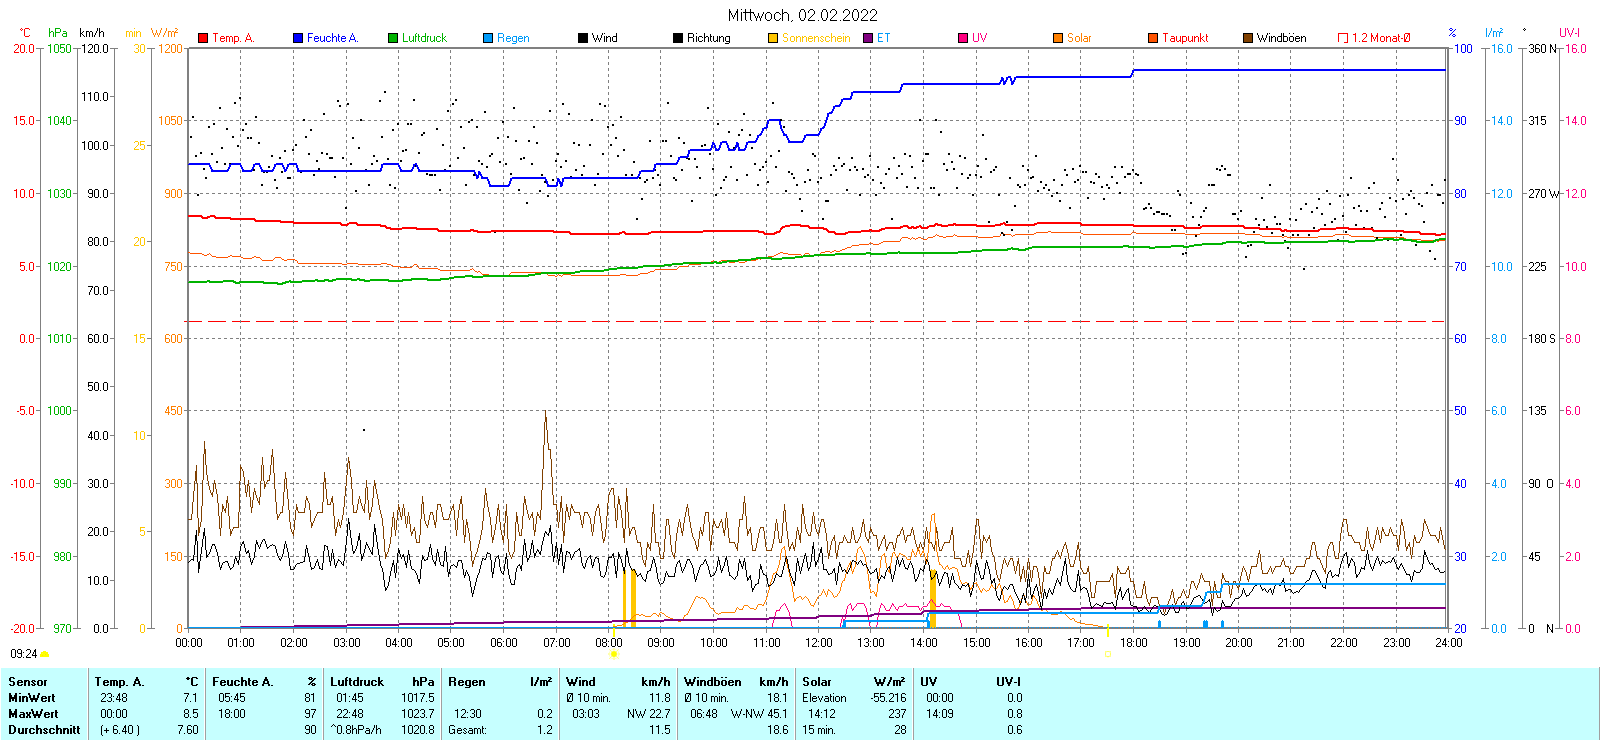
Task: Click the 12:00 label on time axis
Action: pos(819,643)
